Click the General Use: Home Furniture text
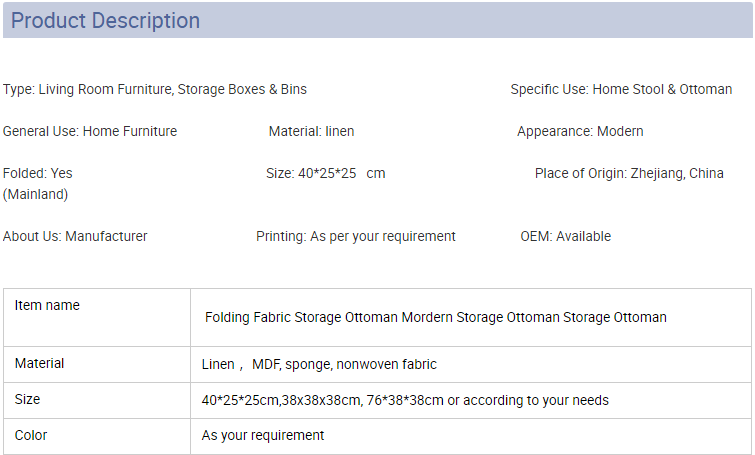Screen dimensions: 755x455 click(x=90, y=131)
